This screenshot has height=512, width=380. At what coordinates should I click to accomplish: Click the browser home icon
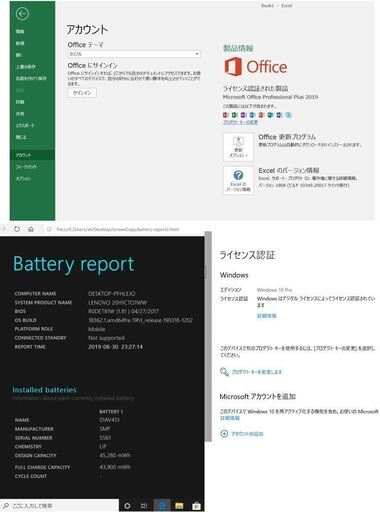click(31, 229)
